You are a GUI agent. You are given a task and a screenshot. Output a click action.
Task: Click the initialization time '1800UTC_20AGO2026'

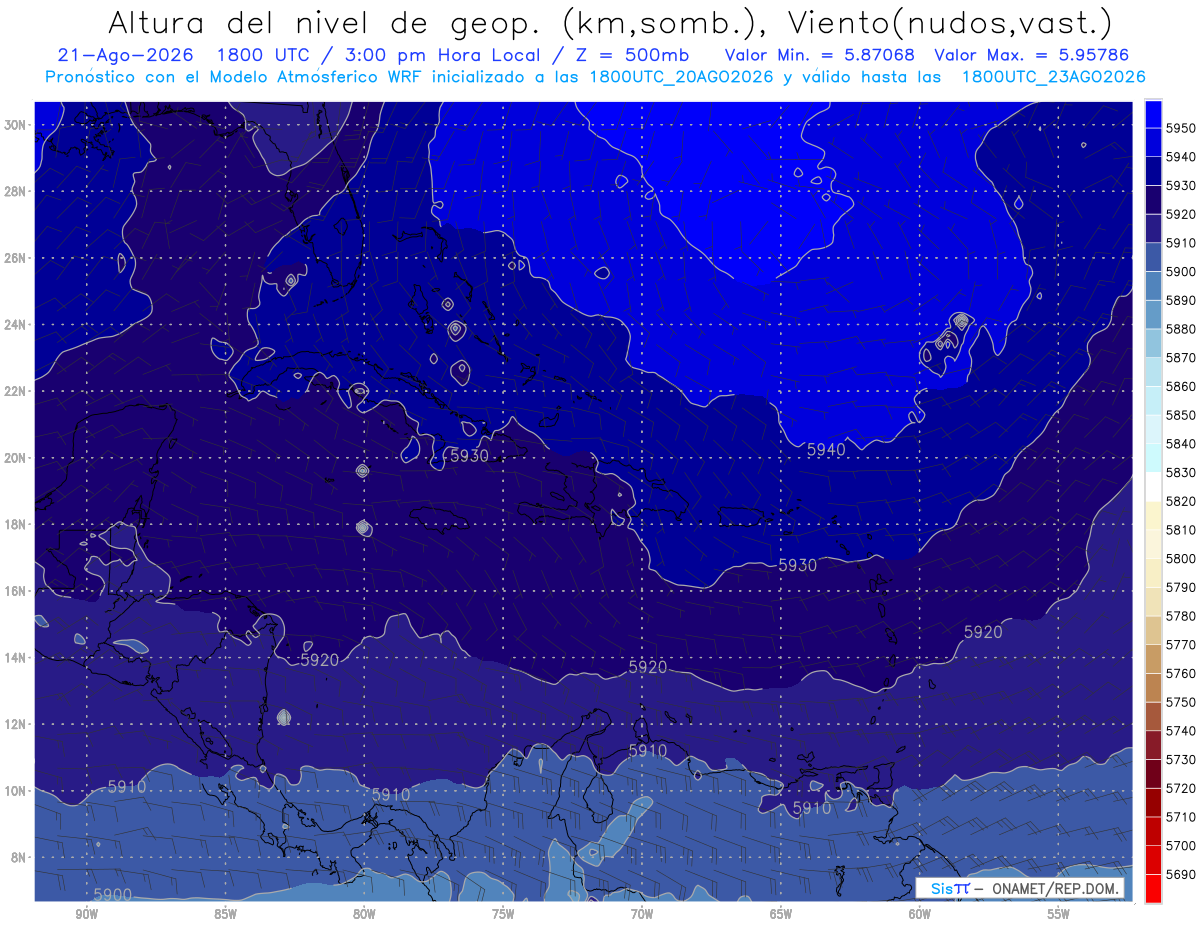click(681, 76)
